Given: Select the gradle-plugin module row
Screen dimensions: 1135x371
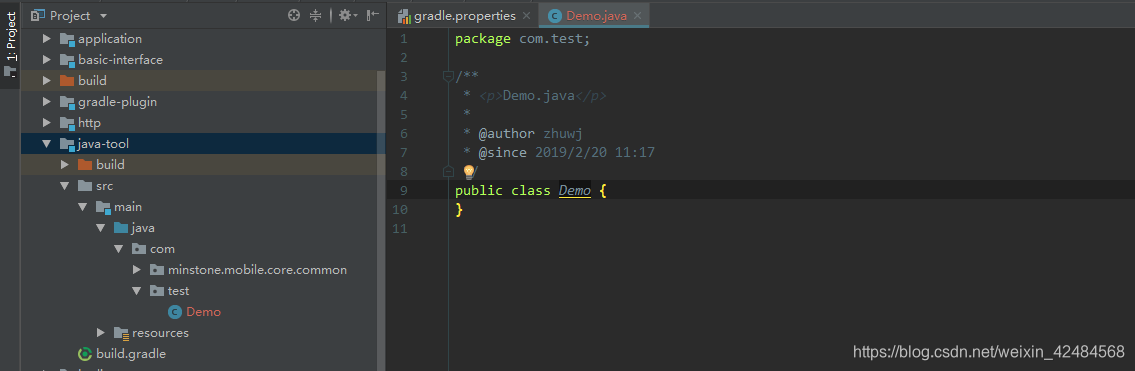Looking at the screenshot, I should [199, 101].
